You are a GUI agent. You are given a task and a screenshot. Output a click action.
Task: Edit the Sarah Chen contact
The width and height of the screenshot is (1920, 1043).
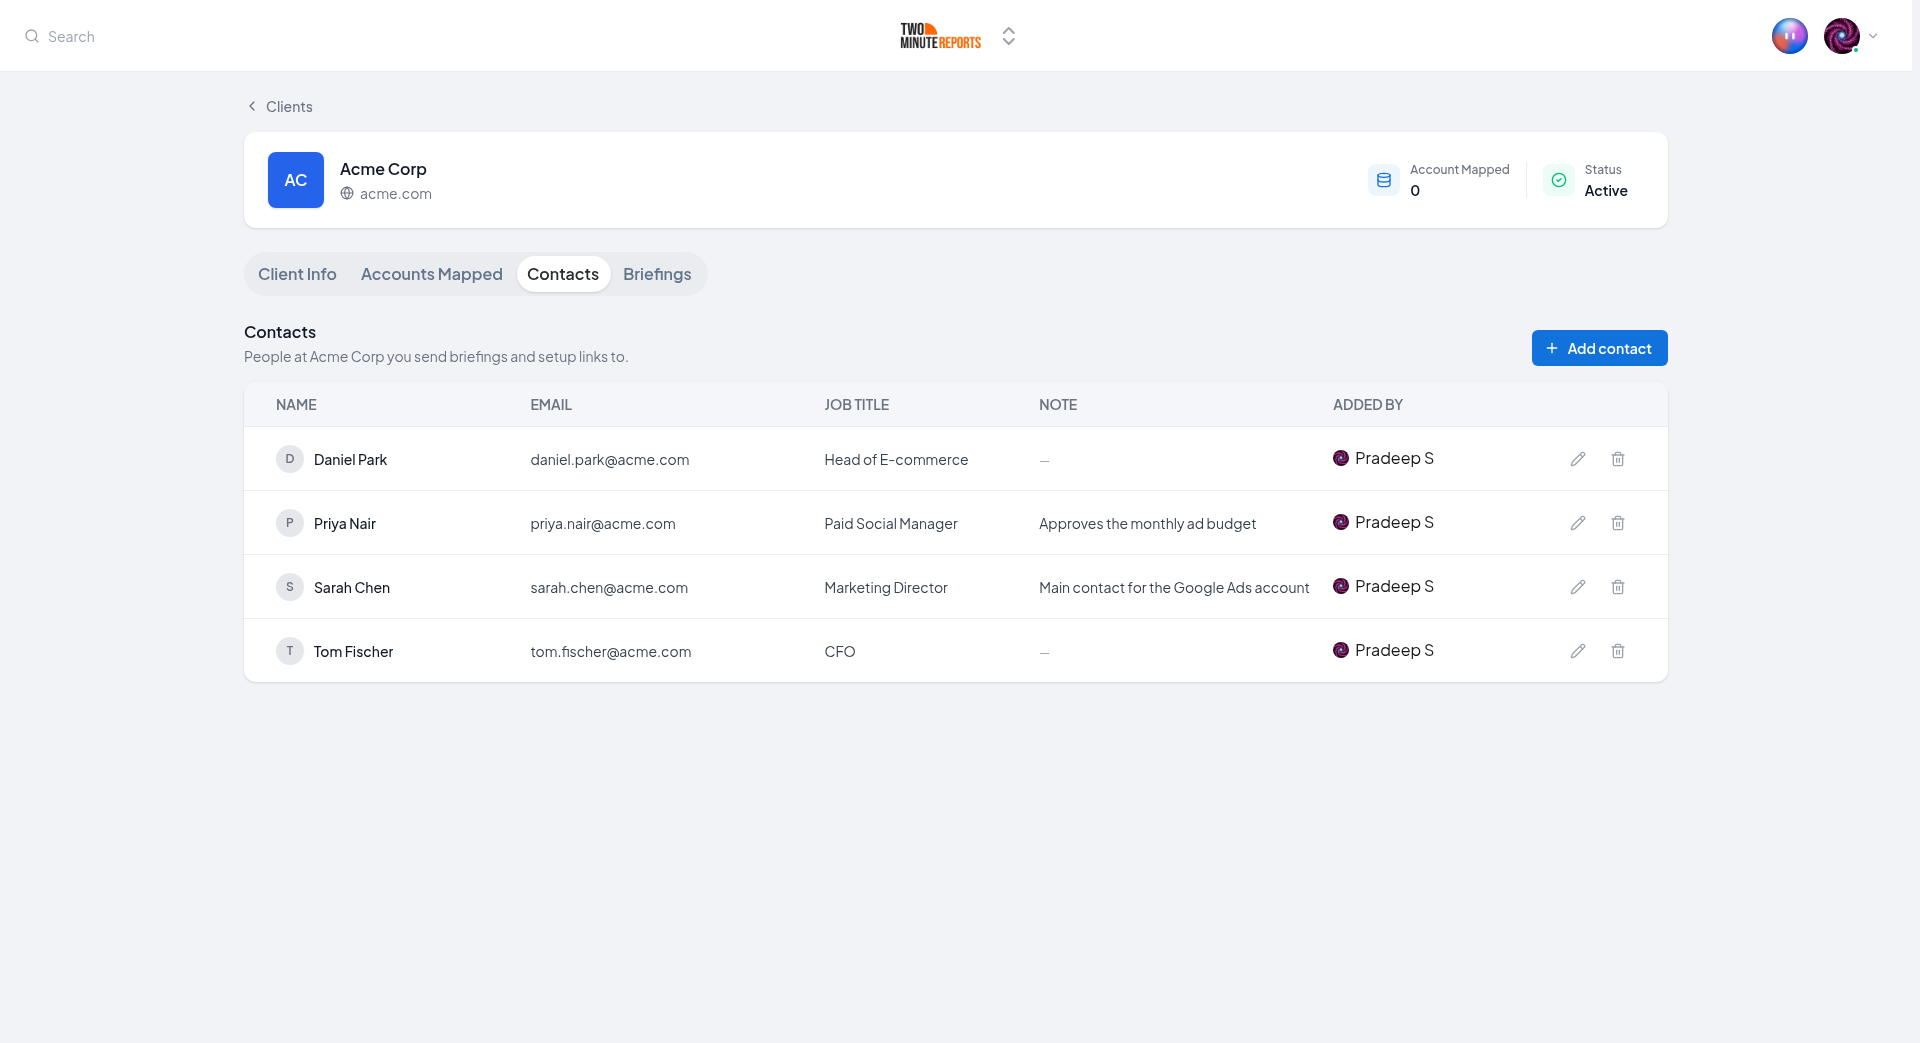click(x=1578, y=587)
